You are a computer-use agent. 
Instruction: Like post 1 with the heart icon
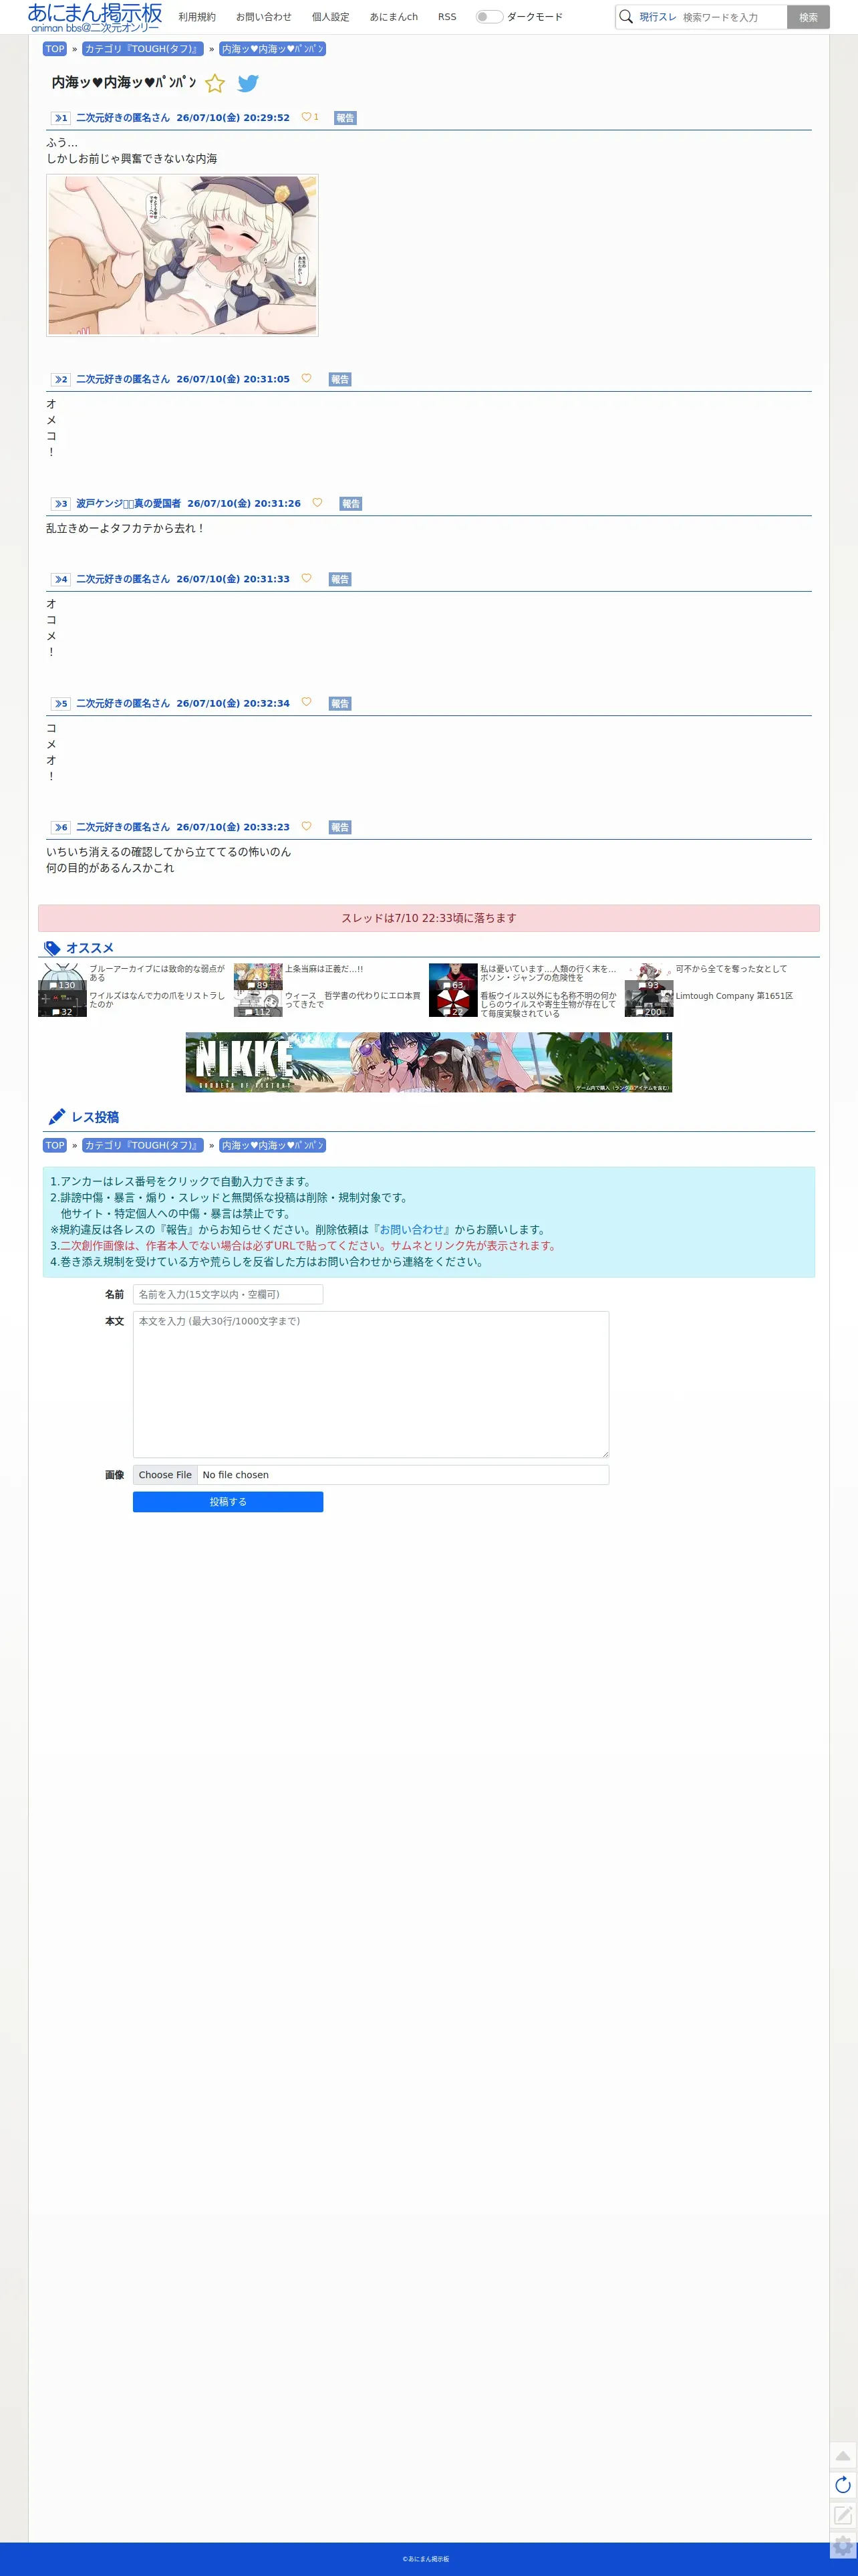[306, 117]
